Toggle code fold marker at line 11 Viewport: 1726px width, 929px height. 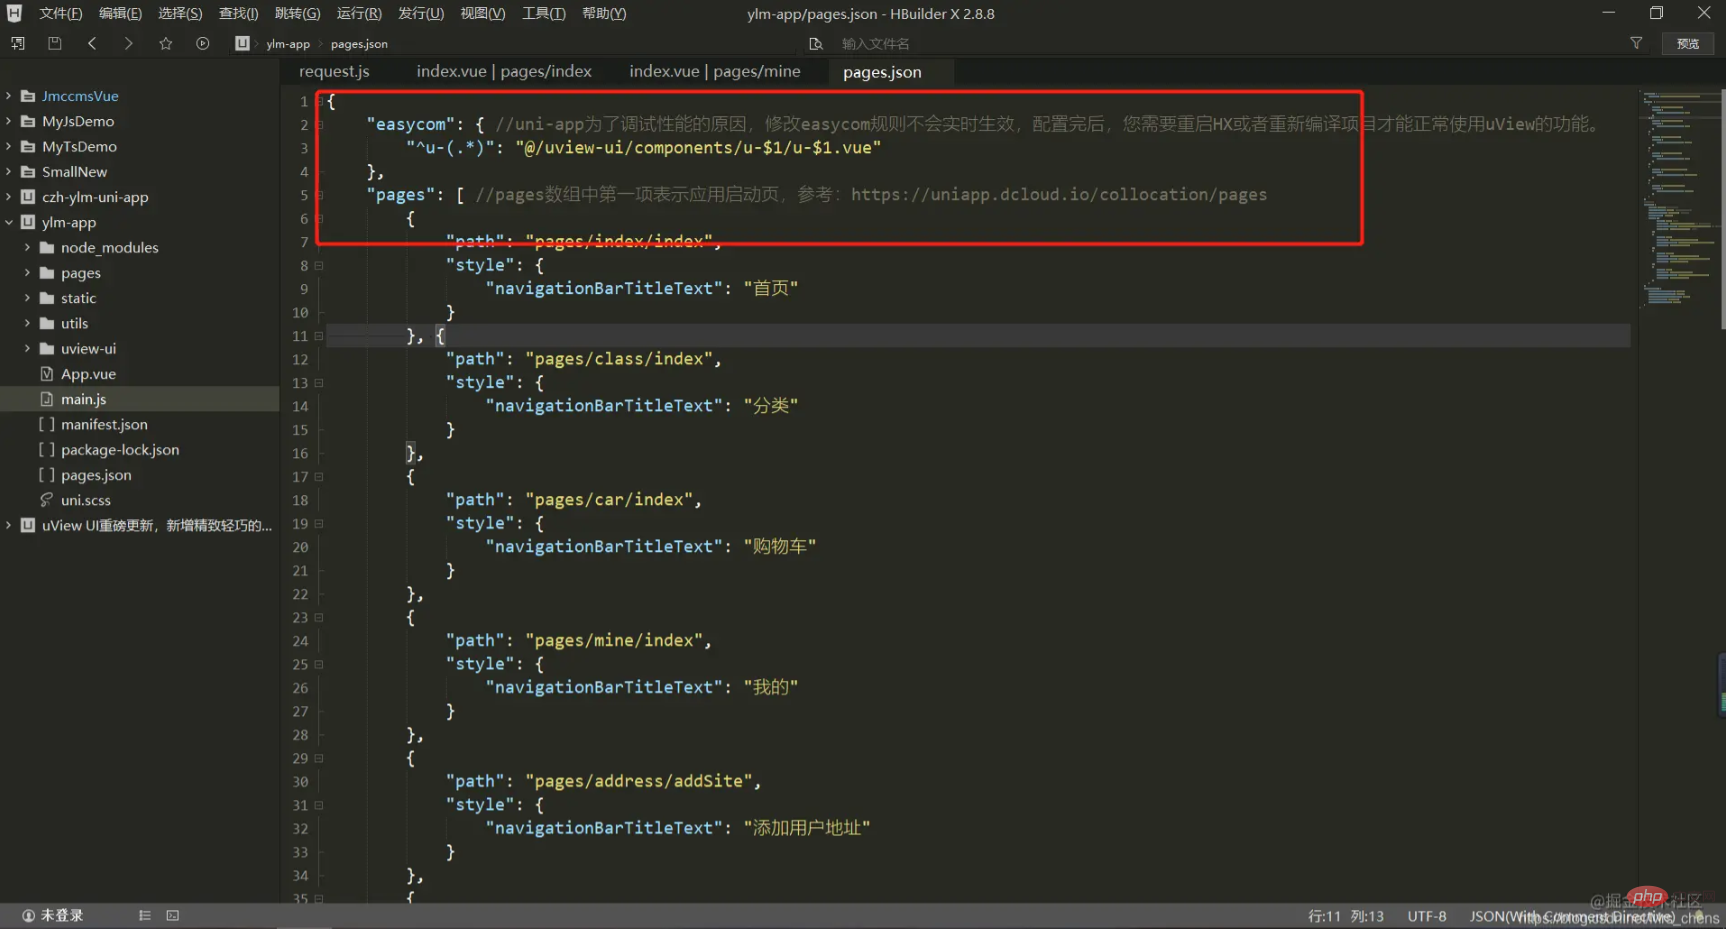pyautogui.click(x=319, y=336)
